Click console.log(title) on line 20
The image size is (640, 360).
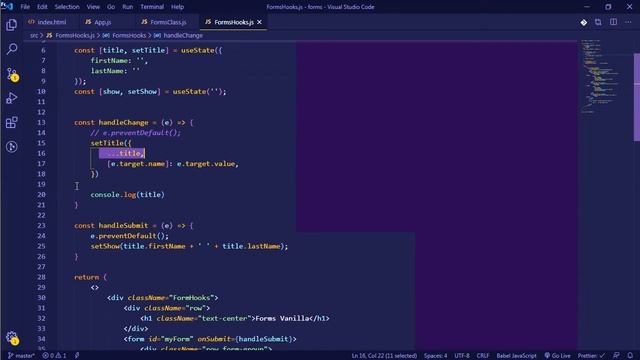tap(127, 195)
